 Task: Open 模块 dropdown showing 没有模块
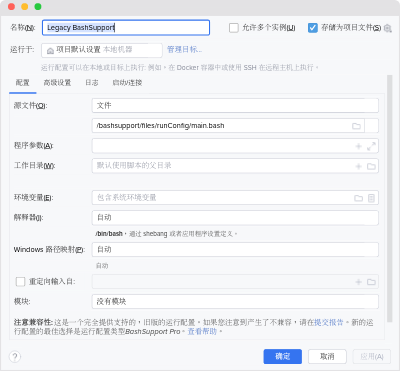[235, 302]
